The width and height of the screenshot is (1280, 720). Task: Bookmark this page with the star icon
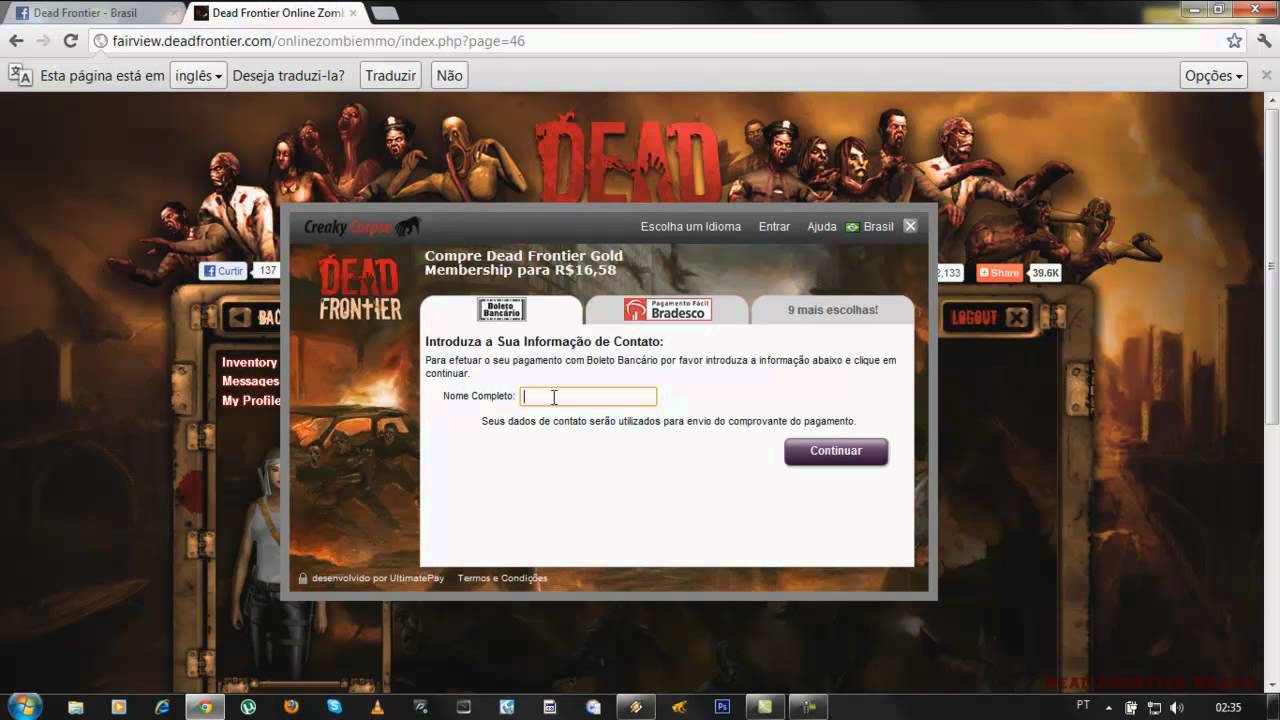1234,41
